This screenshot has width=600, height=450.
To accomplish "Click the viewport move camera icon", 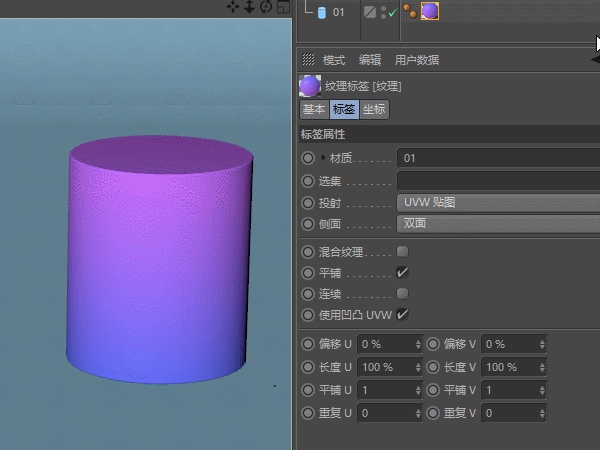I will click(x=233, y=7).
